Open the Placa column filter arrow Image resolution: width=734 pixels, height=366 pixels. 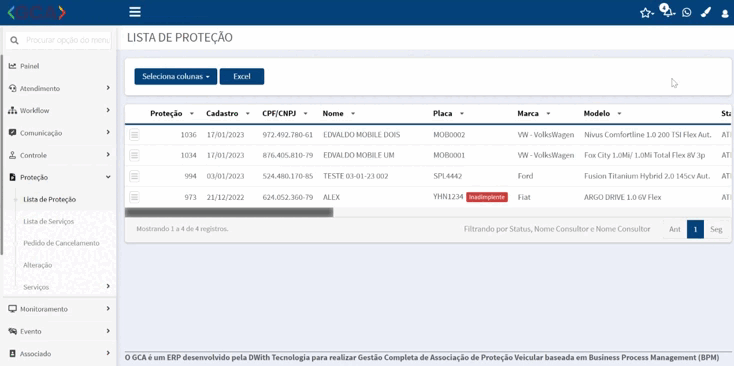462,114
